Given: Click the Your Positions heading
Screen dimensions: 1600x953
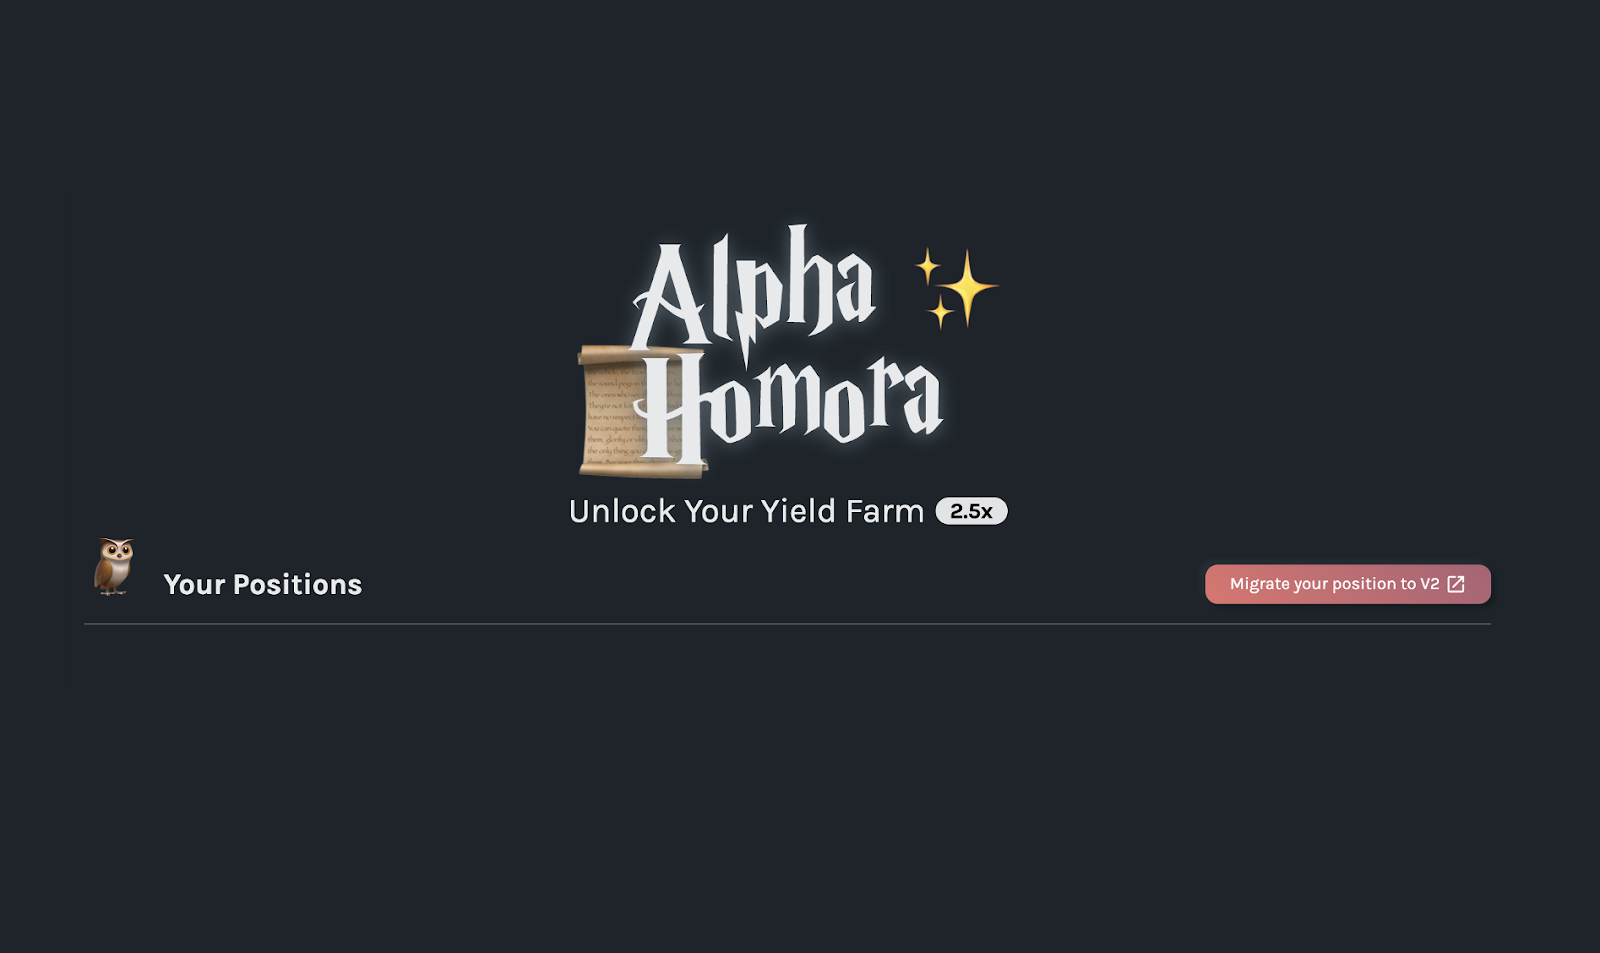Looking at the screenshot, I should 262,585.
